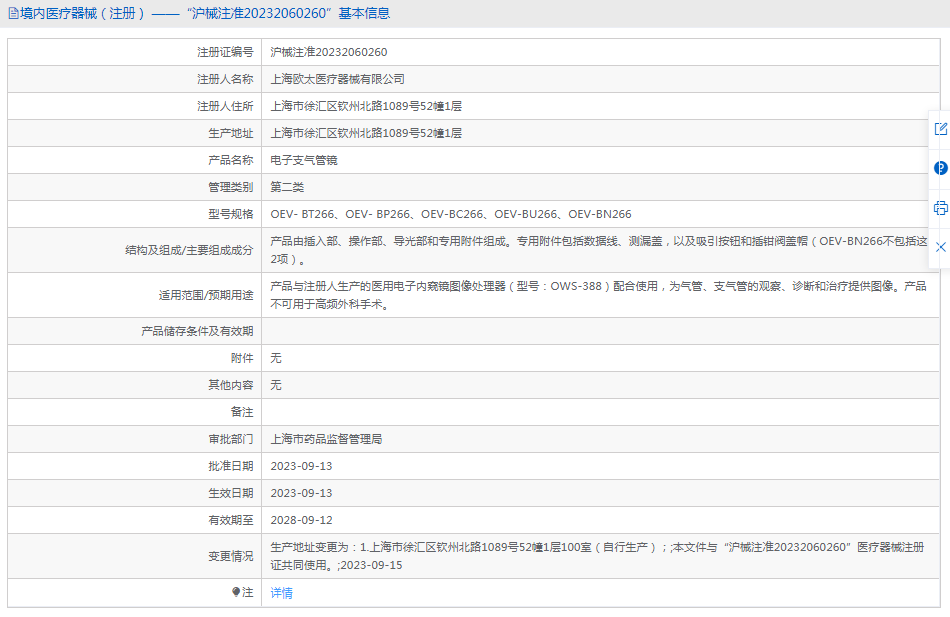Close the floating side toolbar with X
Screen dimensions: 950x617
tap(940, 247)
